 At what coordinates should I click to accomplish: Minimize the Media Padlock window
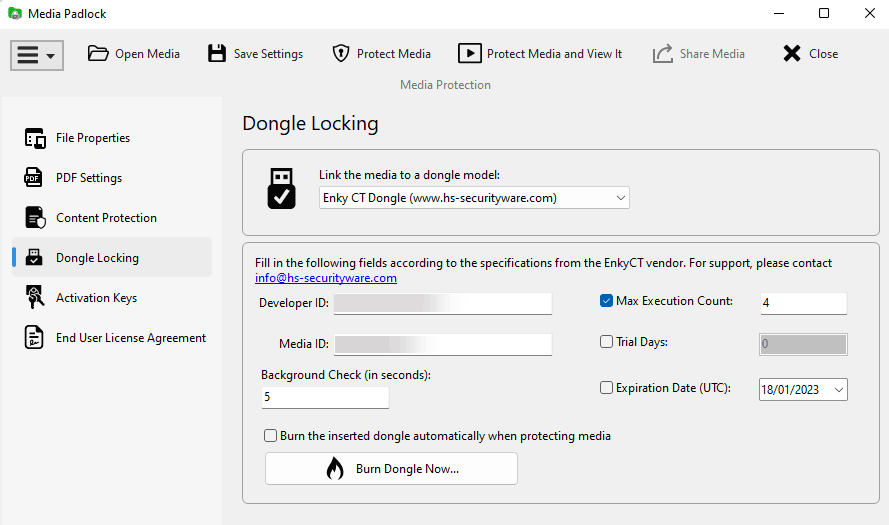(779, 13)
